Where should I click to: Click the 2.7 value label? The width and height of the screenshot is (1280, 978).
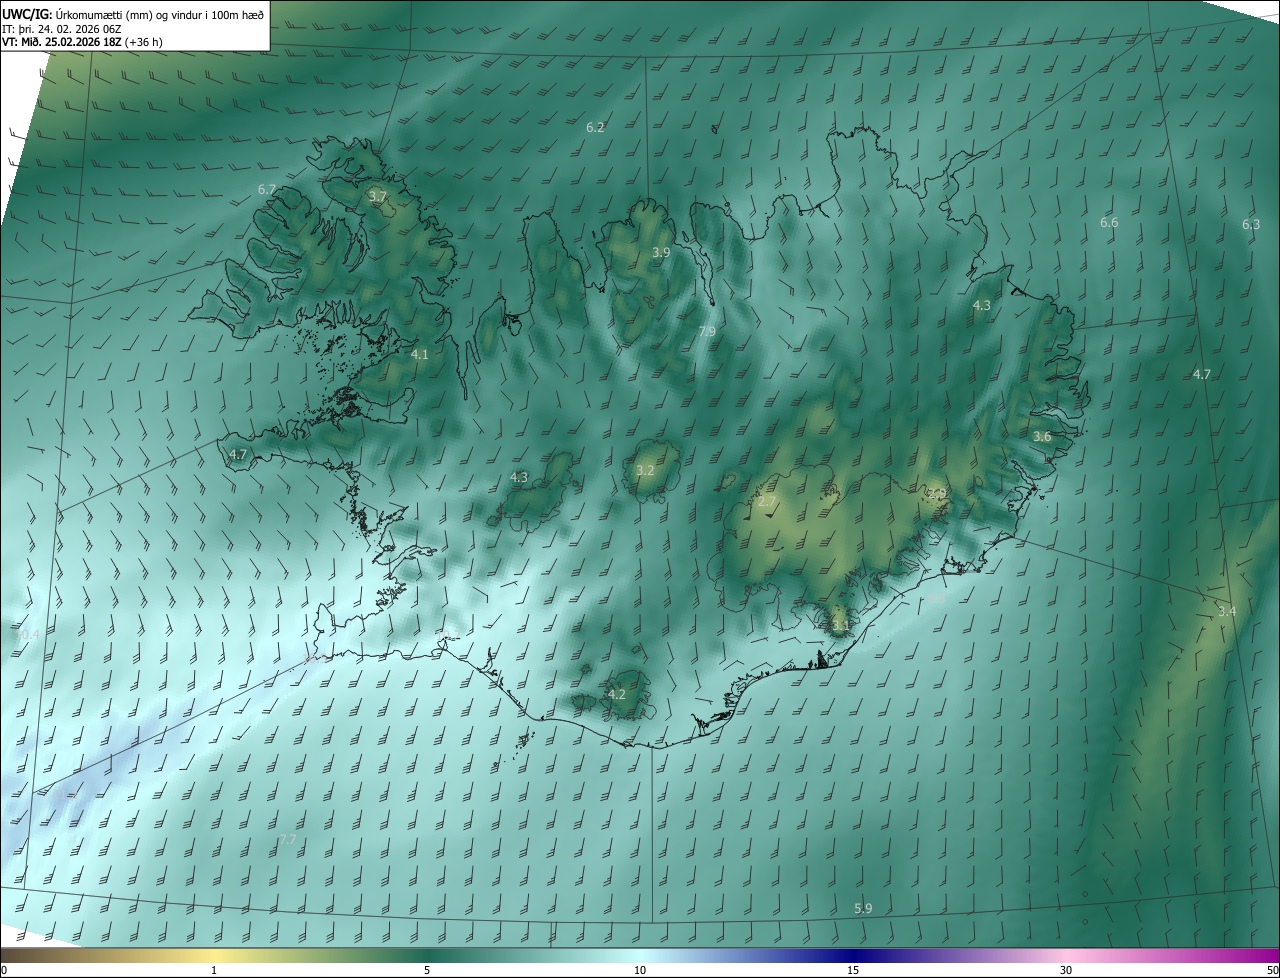pos(768,501)
